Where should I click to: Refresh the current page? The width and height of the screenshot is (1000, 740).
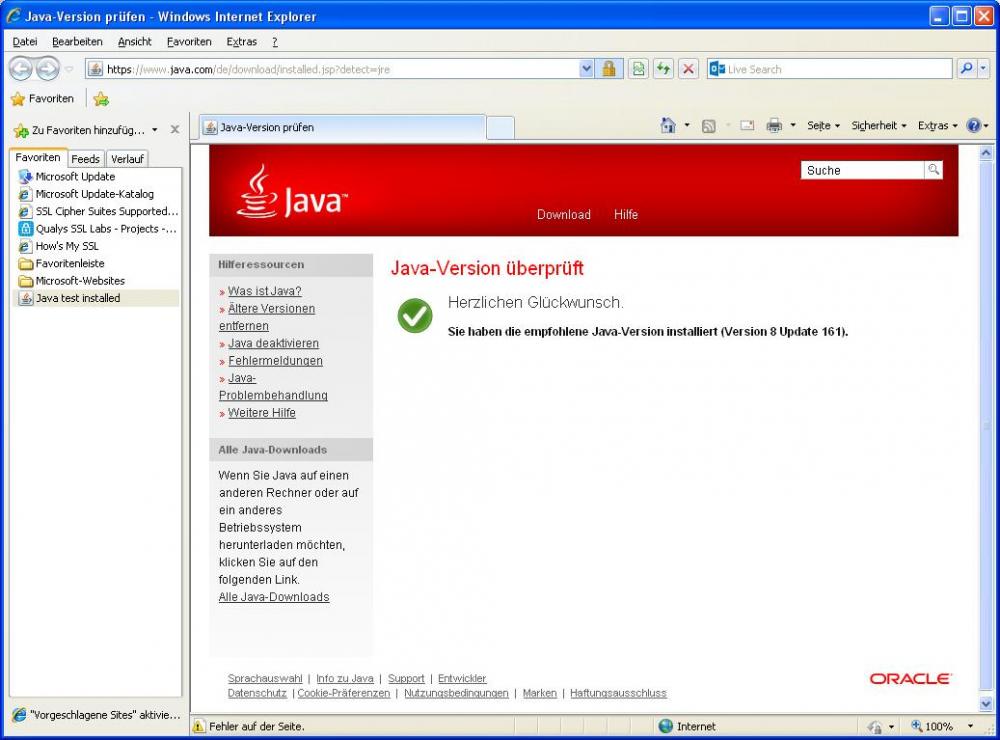(x=662, y=68)
